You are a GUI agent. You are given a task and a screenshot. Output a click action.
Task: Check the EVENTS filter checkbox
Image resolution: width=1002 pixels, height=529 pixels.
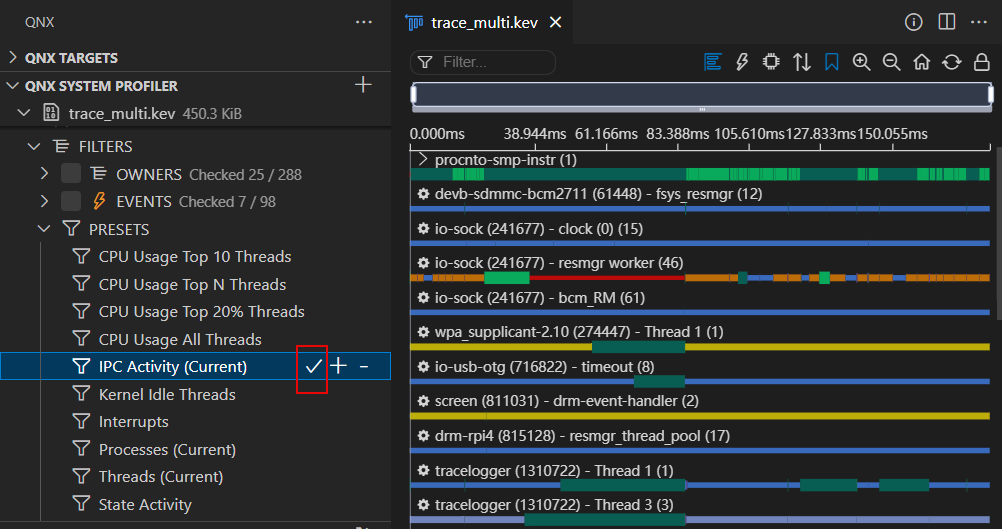point(71,201)
